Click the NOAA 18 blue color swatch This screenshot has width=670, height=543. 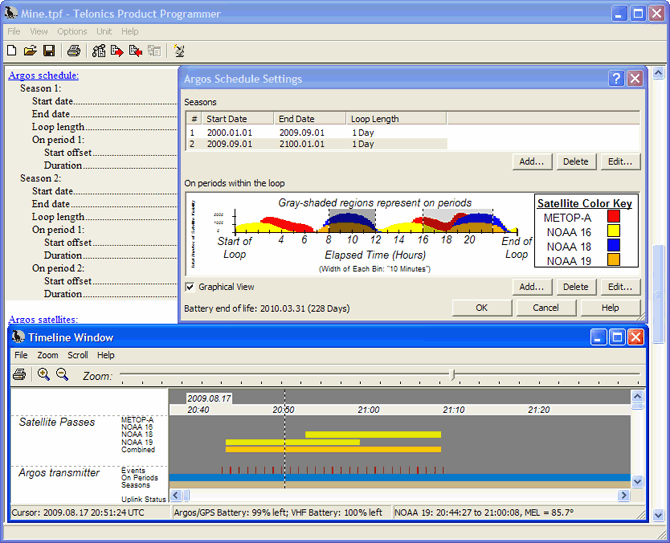(x=613, y=245)
